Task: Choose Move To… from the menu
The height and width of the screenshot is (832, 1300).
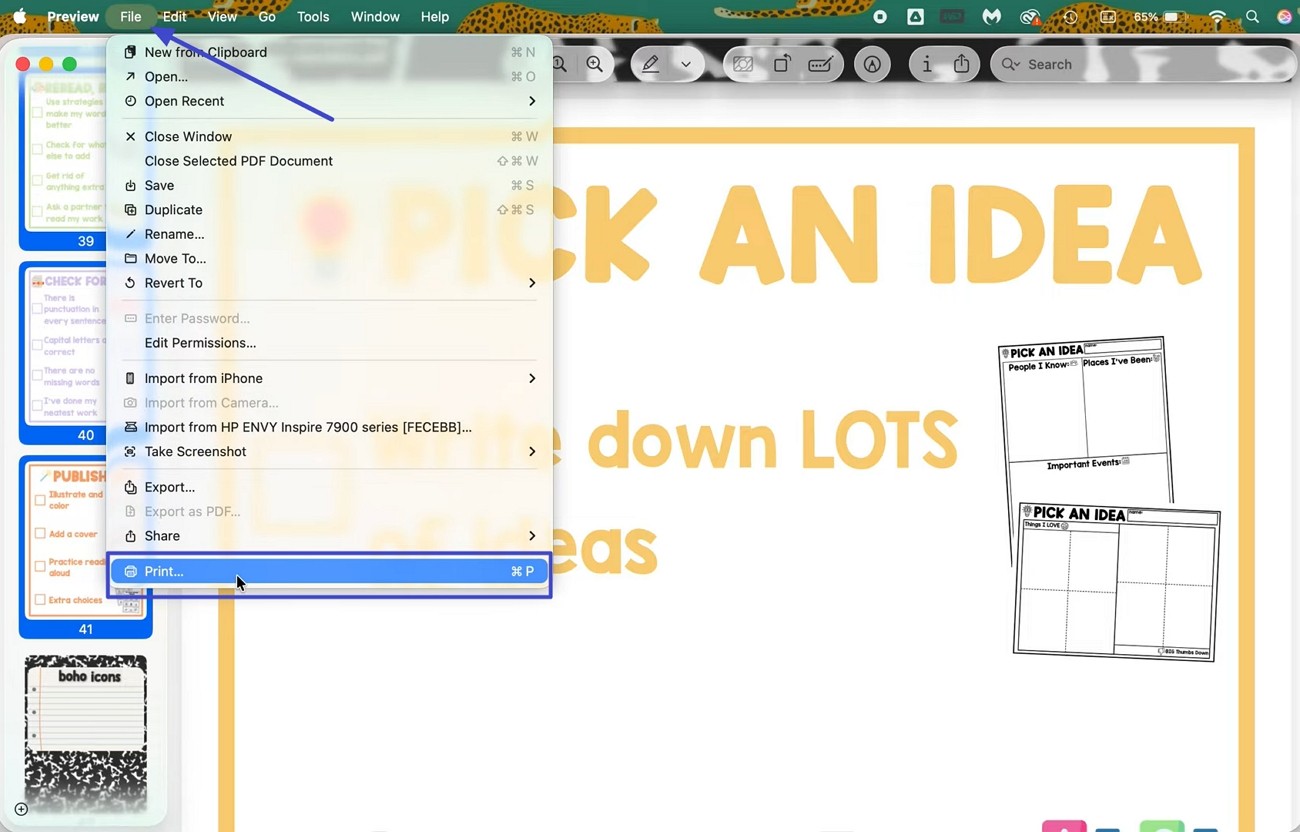Action: [329, 258]
